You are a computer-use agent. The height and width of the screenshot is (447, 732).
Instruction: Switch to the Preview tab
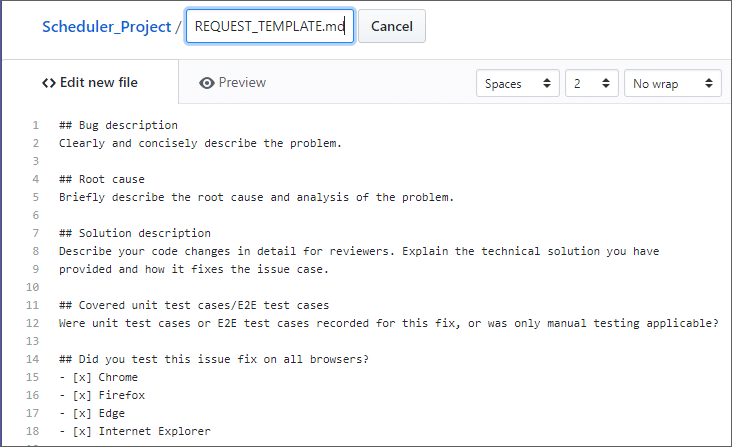[x=232, y=83]
